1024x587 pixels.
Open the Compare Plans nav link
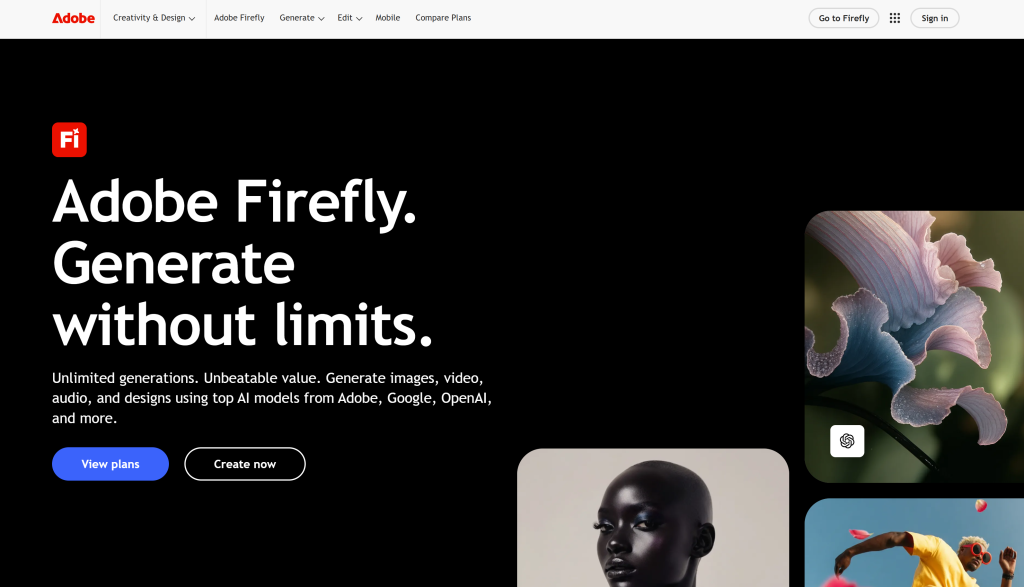click(x=443, y=18)
